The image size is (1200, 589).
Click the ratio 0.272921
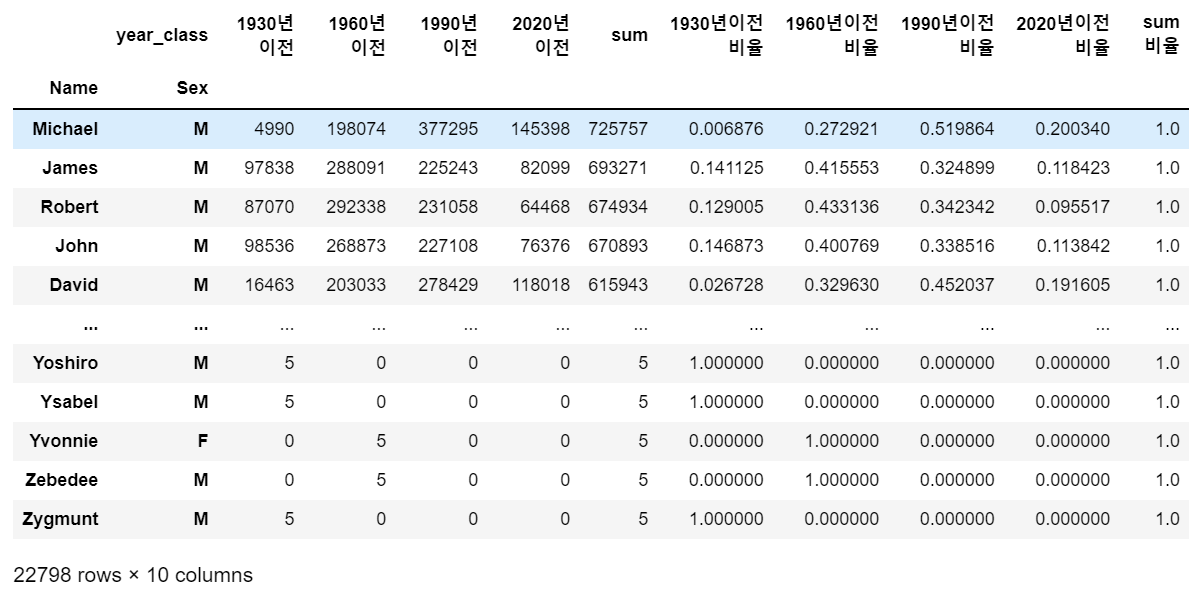[842, 129]
